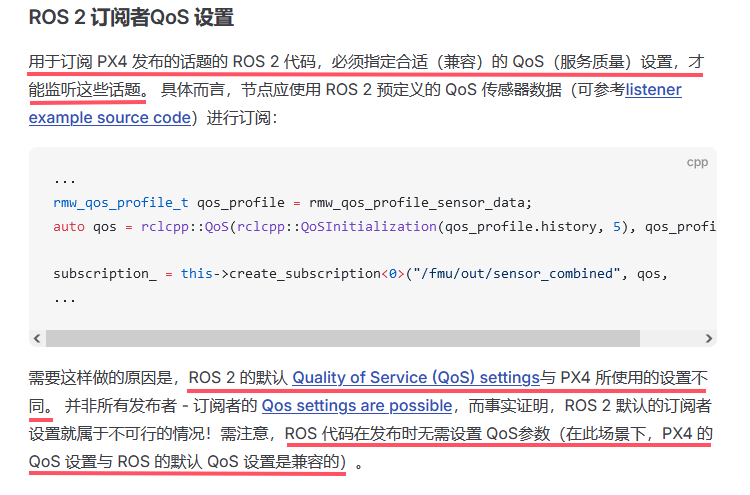This screenshot has height=495, width=750.
Task: Click rmw_qos_profile_sensor_data in the code
Action: [417, 203]
